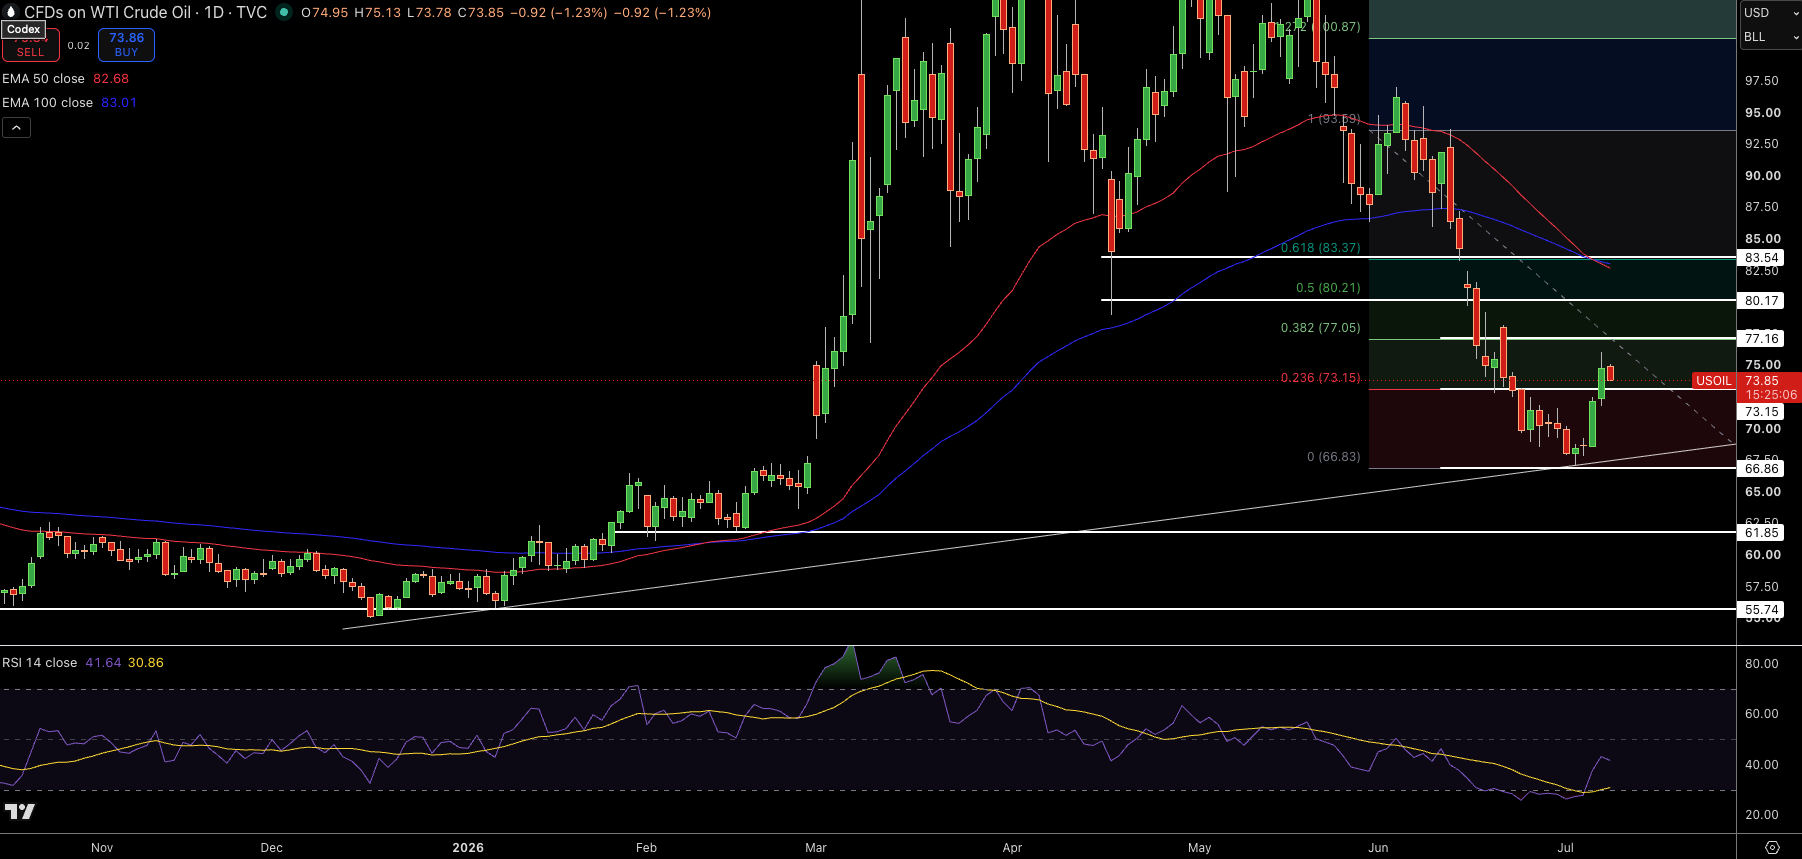1802x859 pixels.
Task: Open the BLL unit dropdown
Action: click(x=1770, y=37)
